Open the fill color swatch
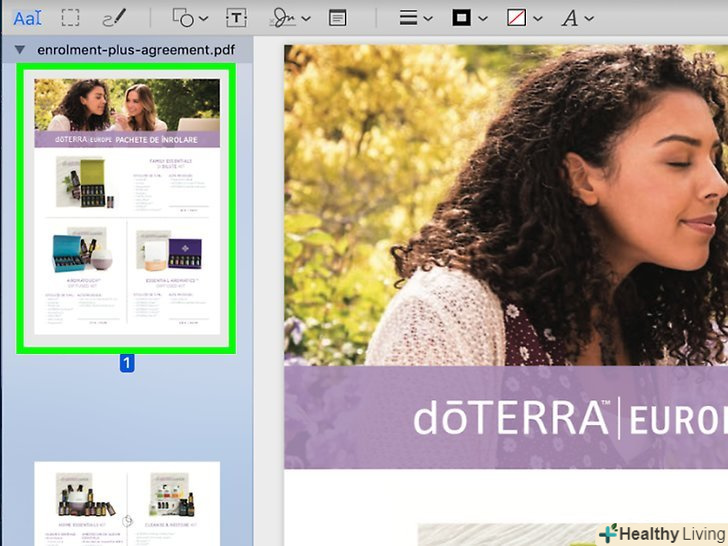Image resolution: width=728 pixels, height=546 pixels. point(517,18)
